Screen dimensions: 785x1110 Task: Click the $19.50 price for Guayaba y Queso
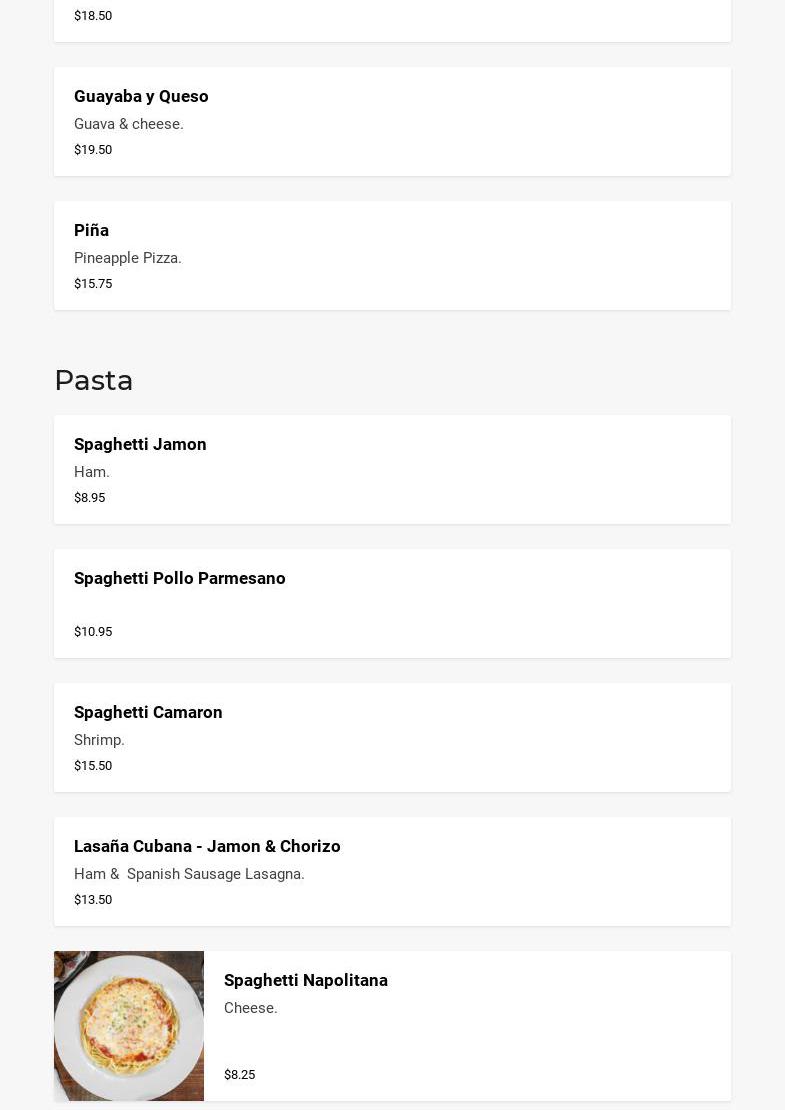pos(93,150)
